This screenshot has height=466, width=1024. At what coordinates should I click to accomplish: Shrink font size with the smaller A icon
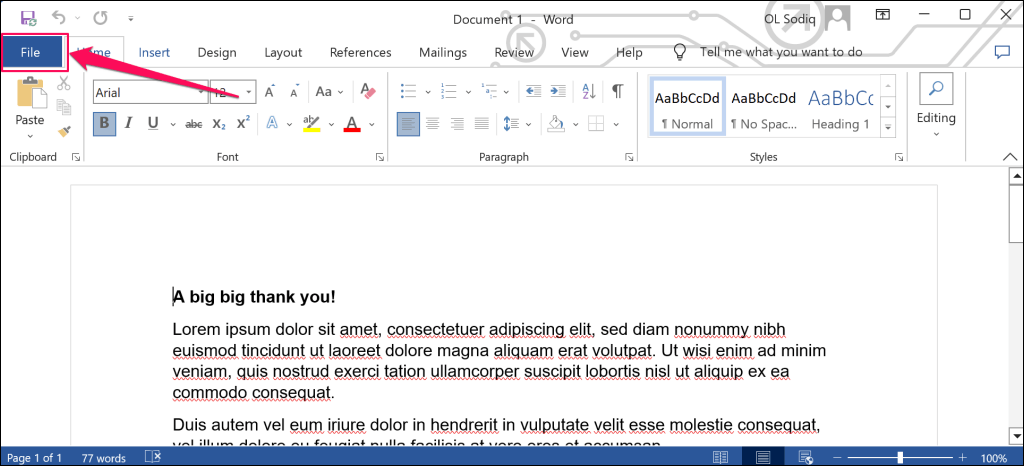pyautogui.click(x=295, y=92)
